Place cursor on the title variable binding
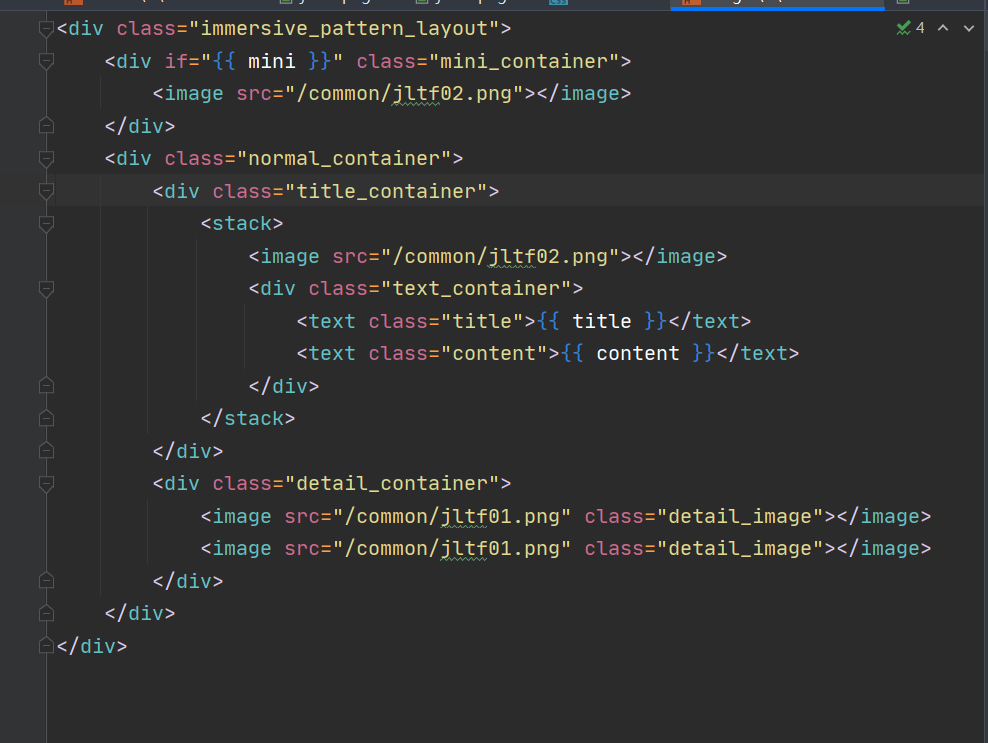988x743 pixels. click(601, 322)
